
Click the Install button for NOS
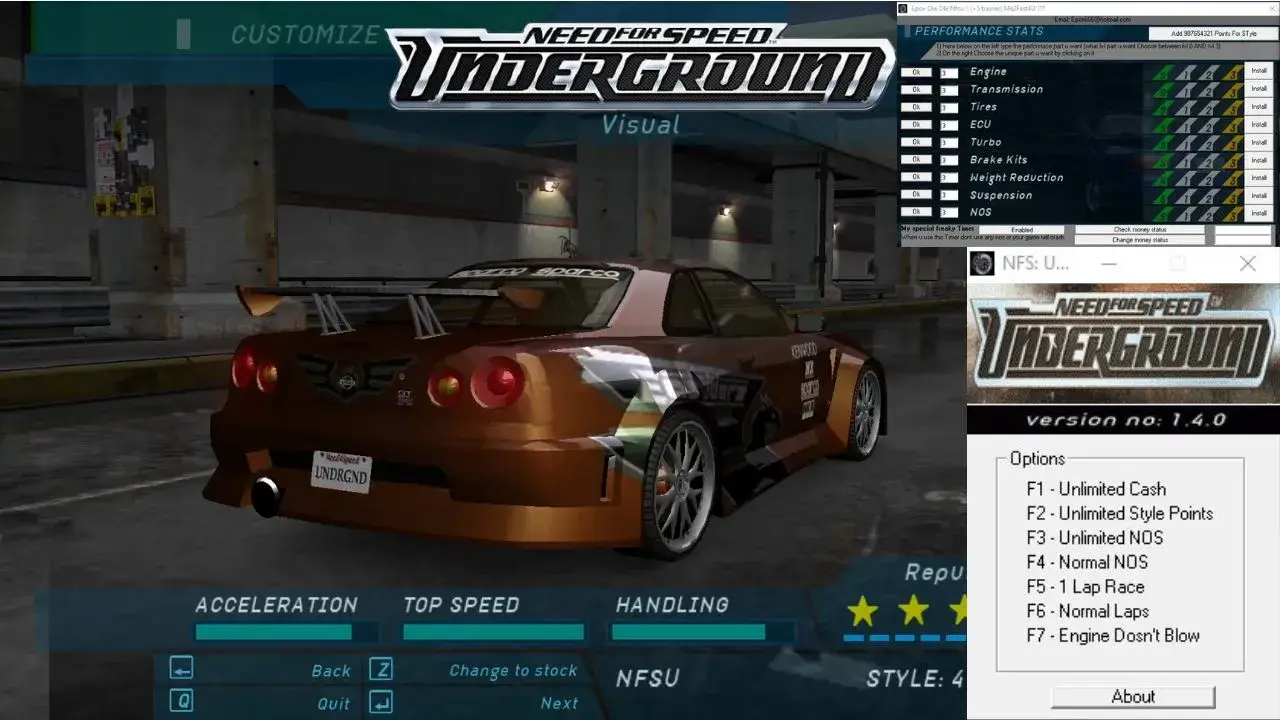(x=1259, y=213)
